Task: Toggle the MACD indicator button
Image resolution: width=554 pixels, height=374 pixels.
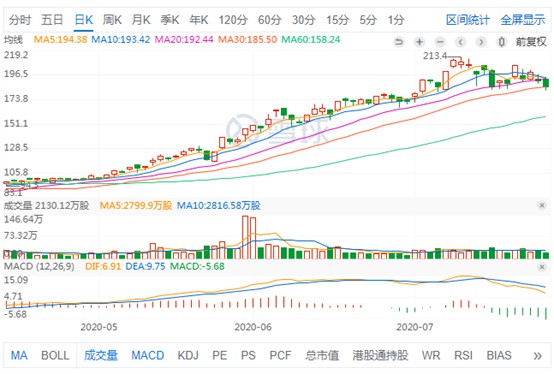Action: pyautogui.click(x=148, y=355)
